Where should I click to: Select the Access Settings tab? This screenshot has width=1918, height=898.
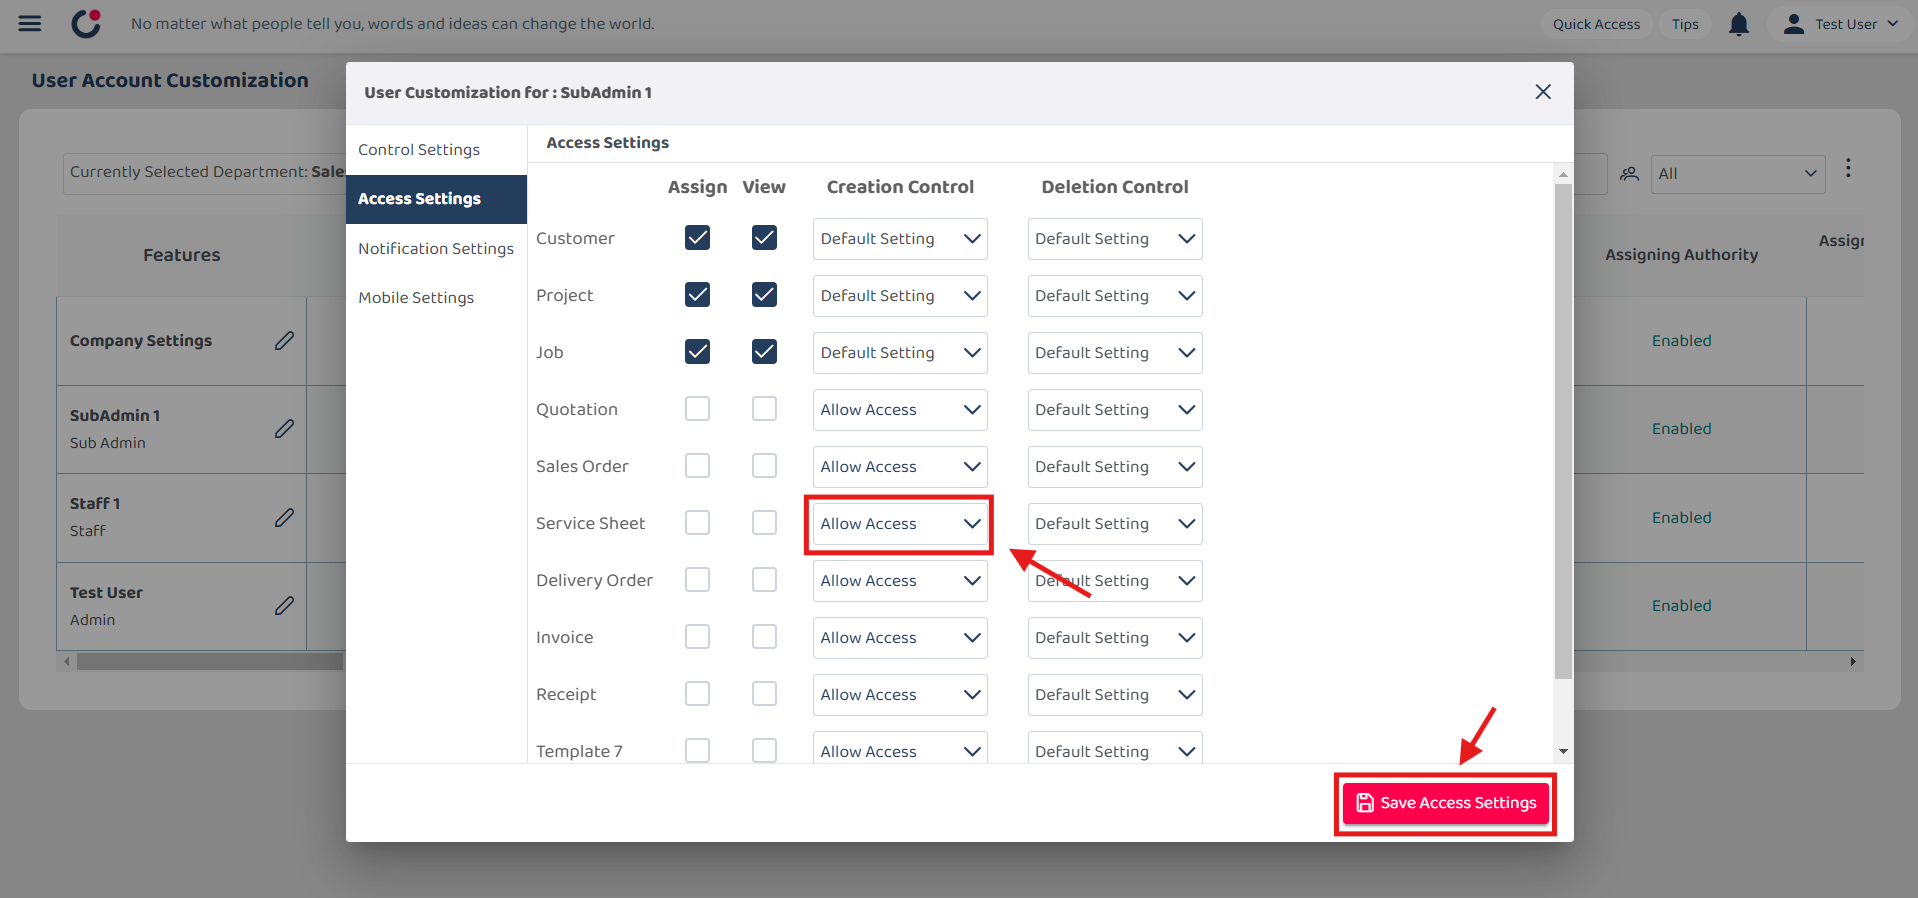click(436, 199)
